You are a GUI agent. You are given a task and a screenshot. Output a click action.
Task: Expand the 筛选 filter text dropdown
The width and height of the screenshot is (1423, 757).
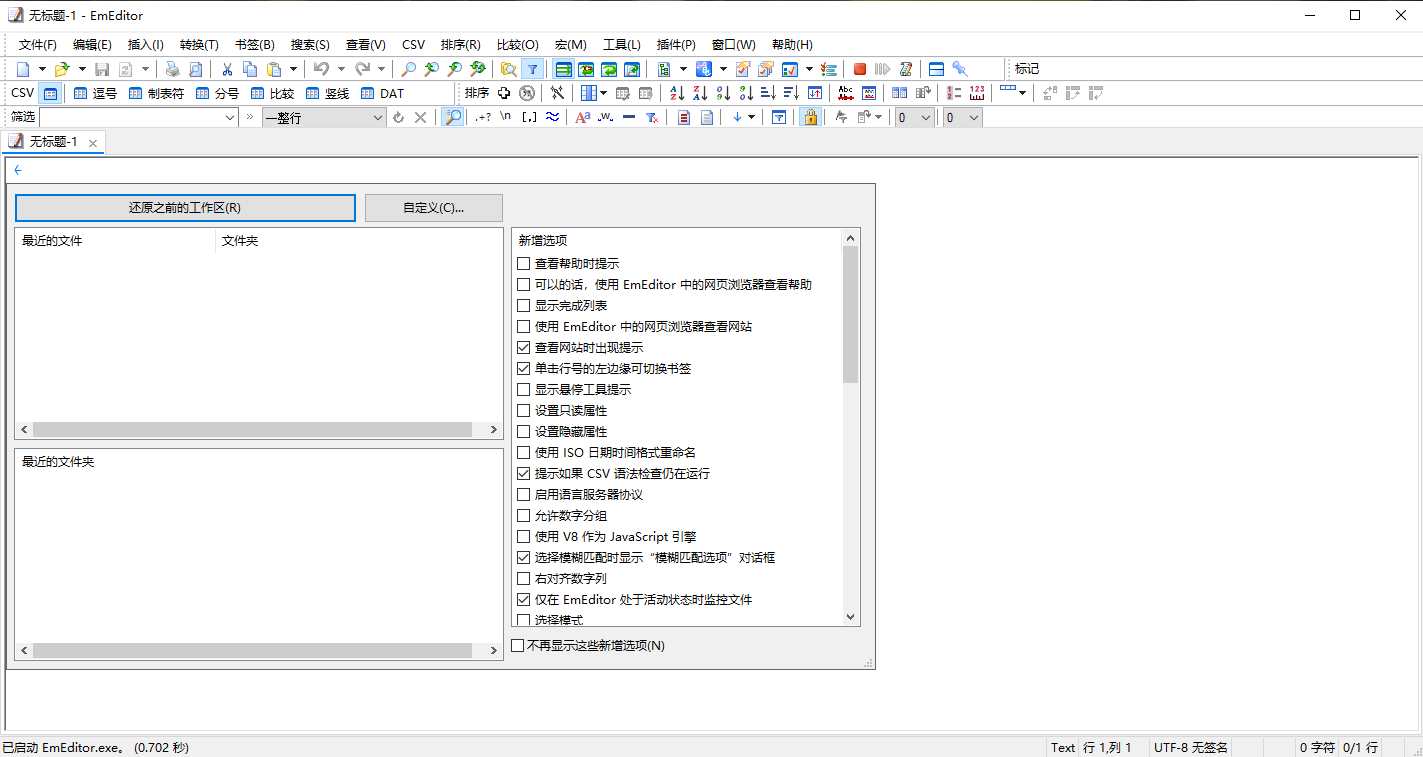point(229,117)
